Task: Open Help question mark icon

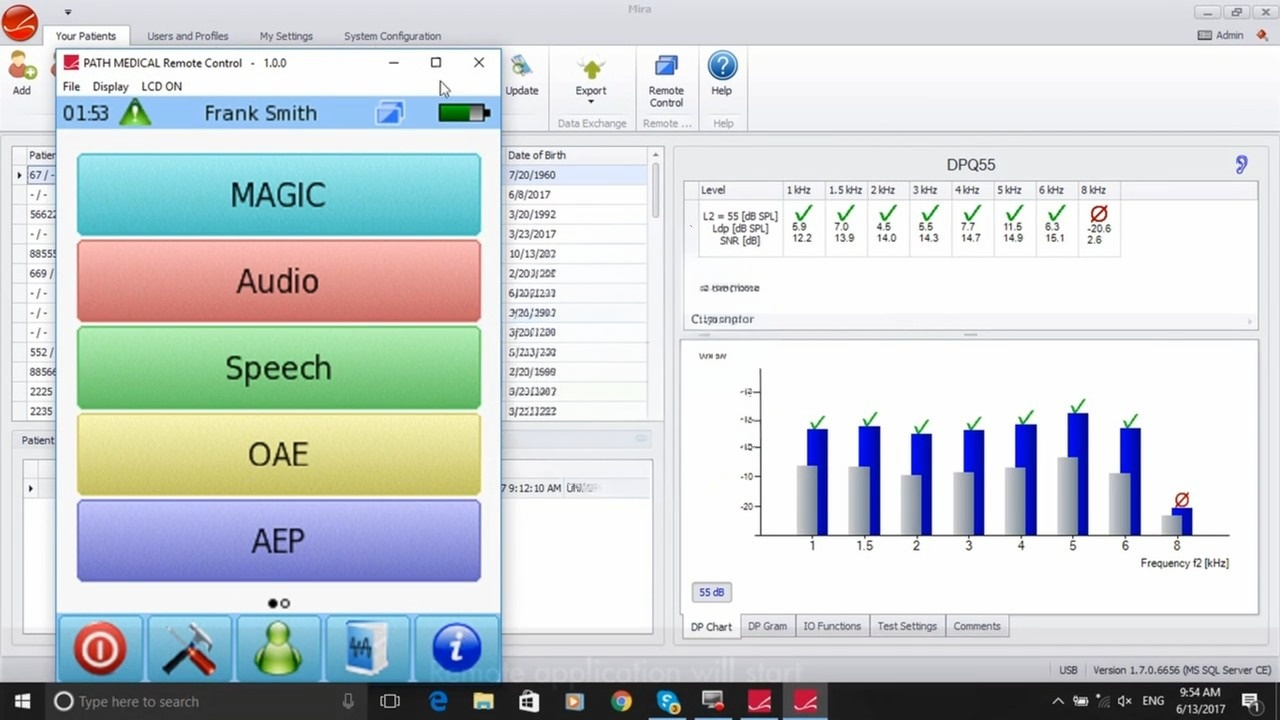Action: tap(721, 74)
